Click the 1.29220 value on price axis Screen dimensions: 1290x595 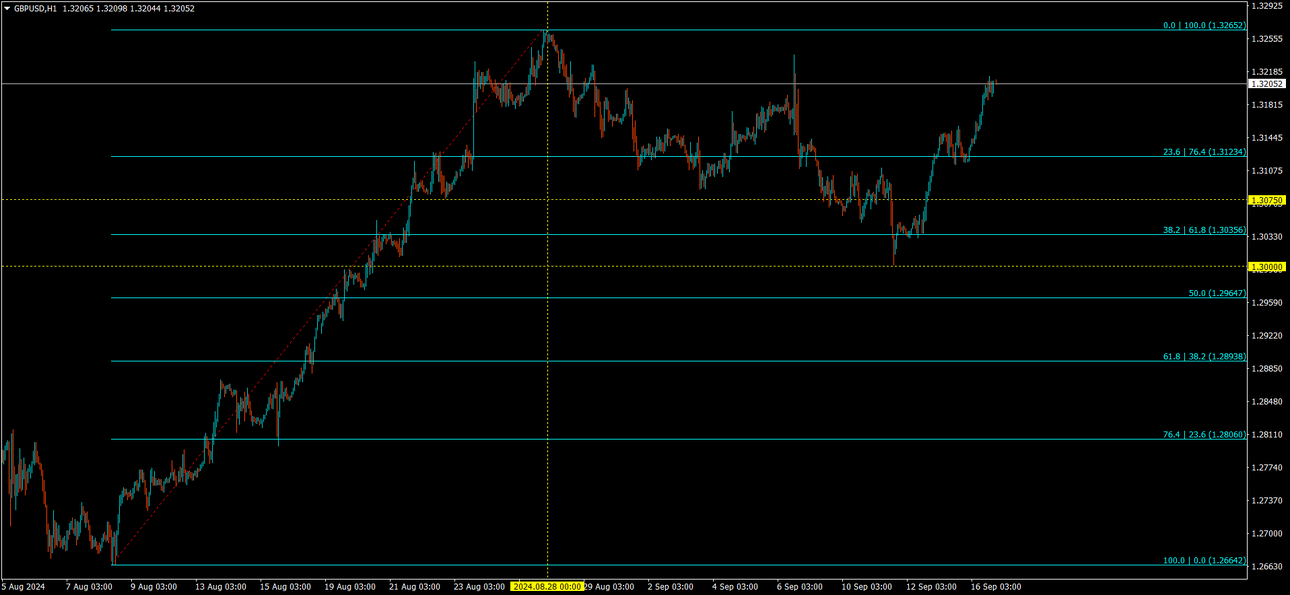pos(1267,336)
